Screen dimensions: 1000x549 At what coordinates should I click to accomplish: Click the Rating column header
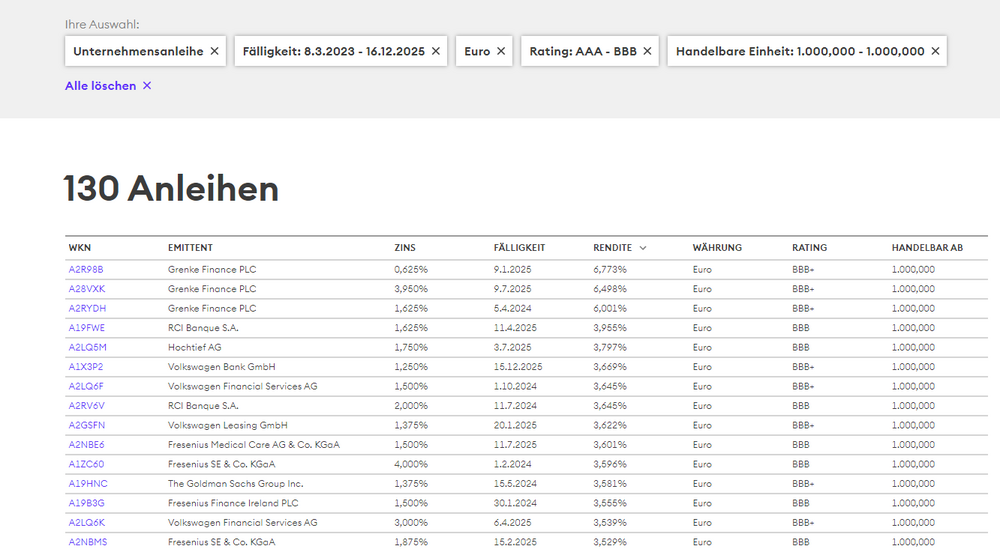(809, 248)
